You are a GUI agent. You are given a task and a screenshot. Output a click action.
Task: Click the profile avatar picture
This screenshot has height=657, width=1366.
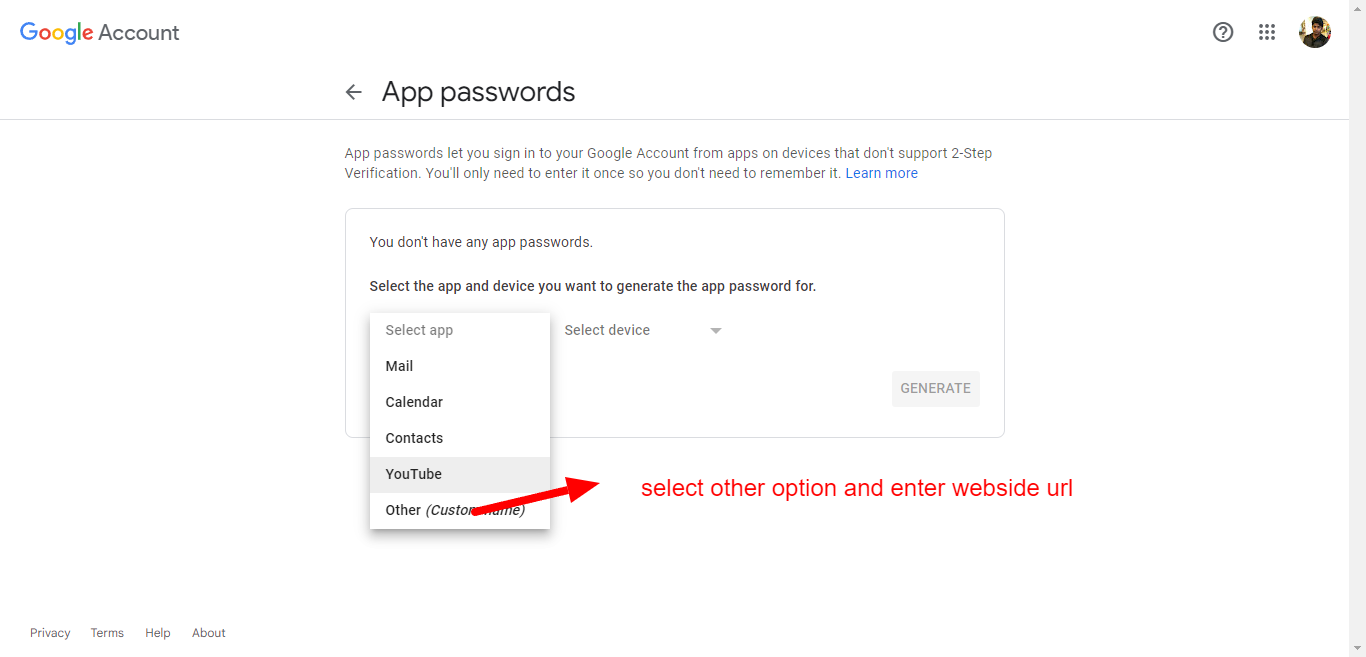(x=1314, y=32)
